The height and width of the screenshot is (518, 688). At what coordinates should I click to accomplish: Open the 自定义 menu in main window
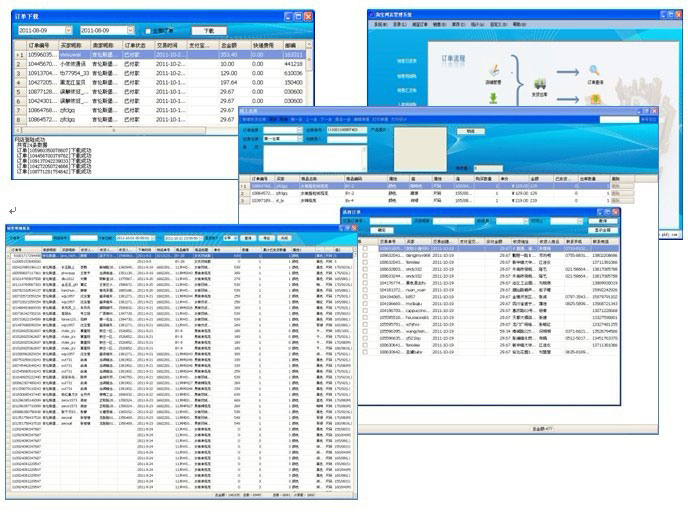498,25
